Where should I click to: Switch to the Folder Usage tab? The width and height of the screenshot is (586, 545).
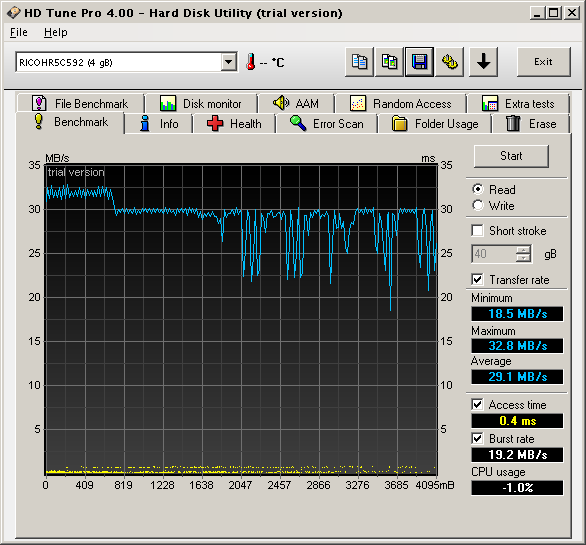(435, 124)
